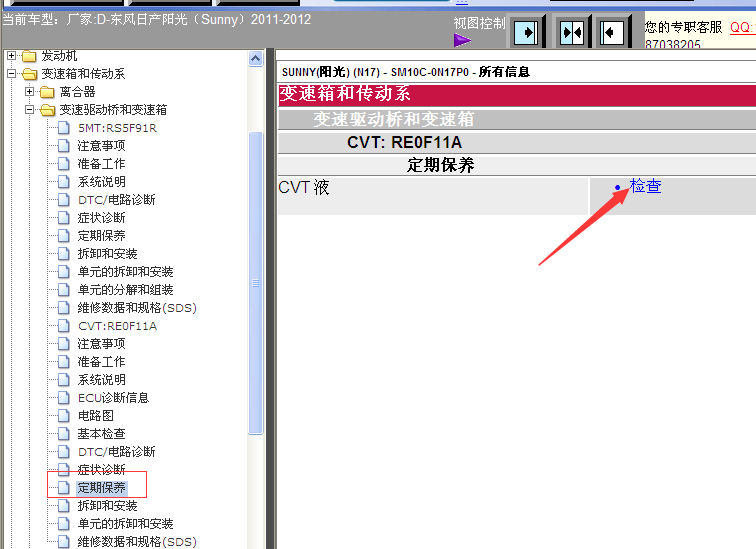This screenshot has width=756, height=549.
Task: Expand the 发动机 tree node
Action: [x=12, y=55]
